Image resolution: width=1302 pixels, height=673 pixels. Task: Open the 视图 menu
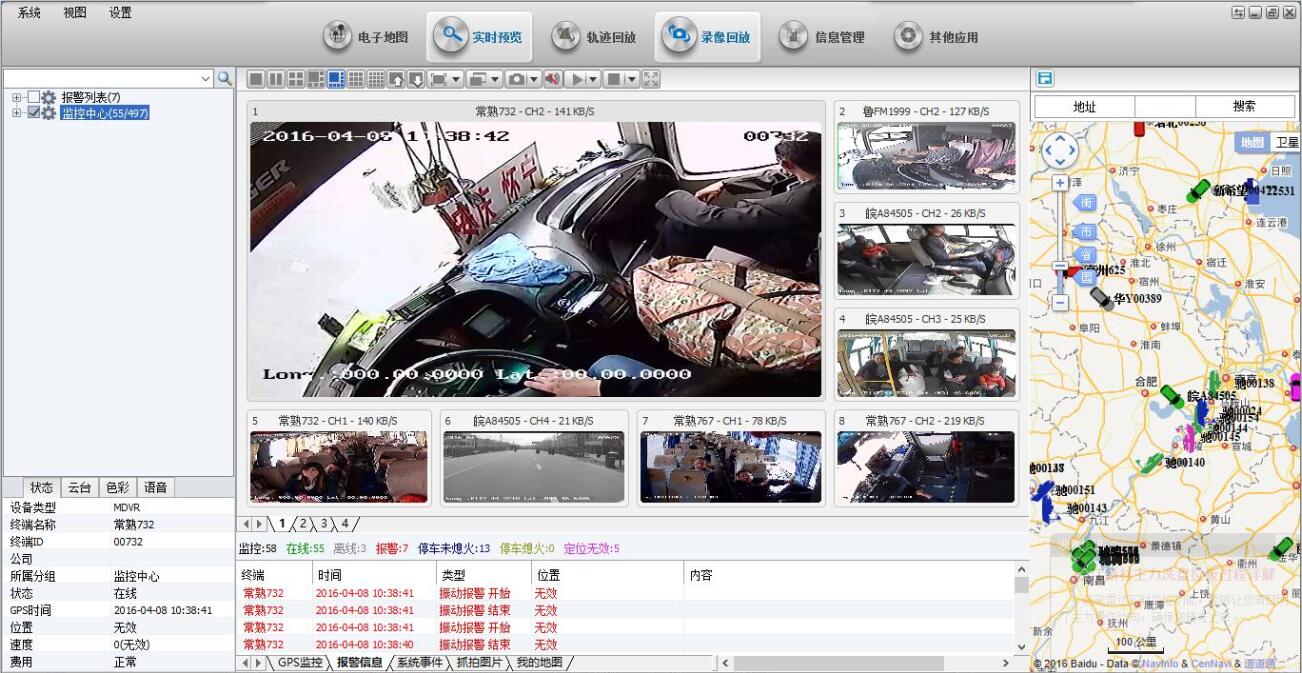pyautogui.click(x=75, y=13)
